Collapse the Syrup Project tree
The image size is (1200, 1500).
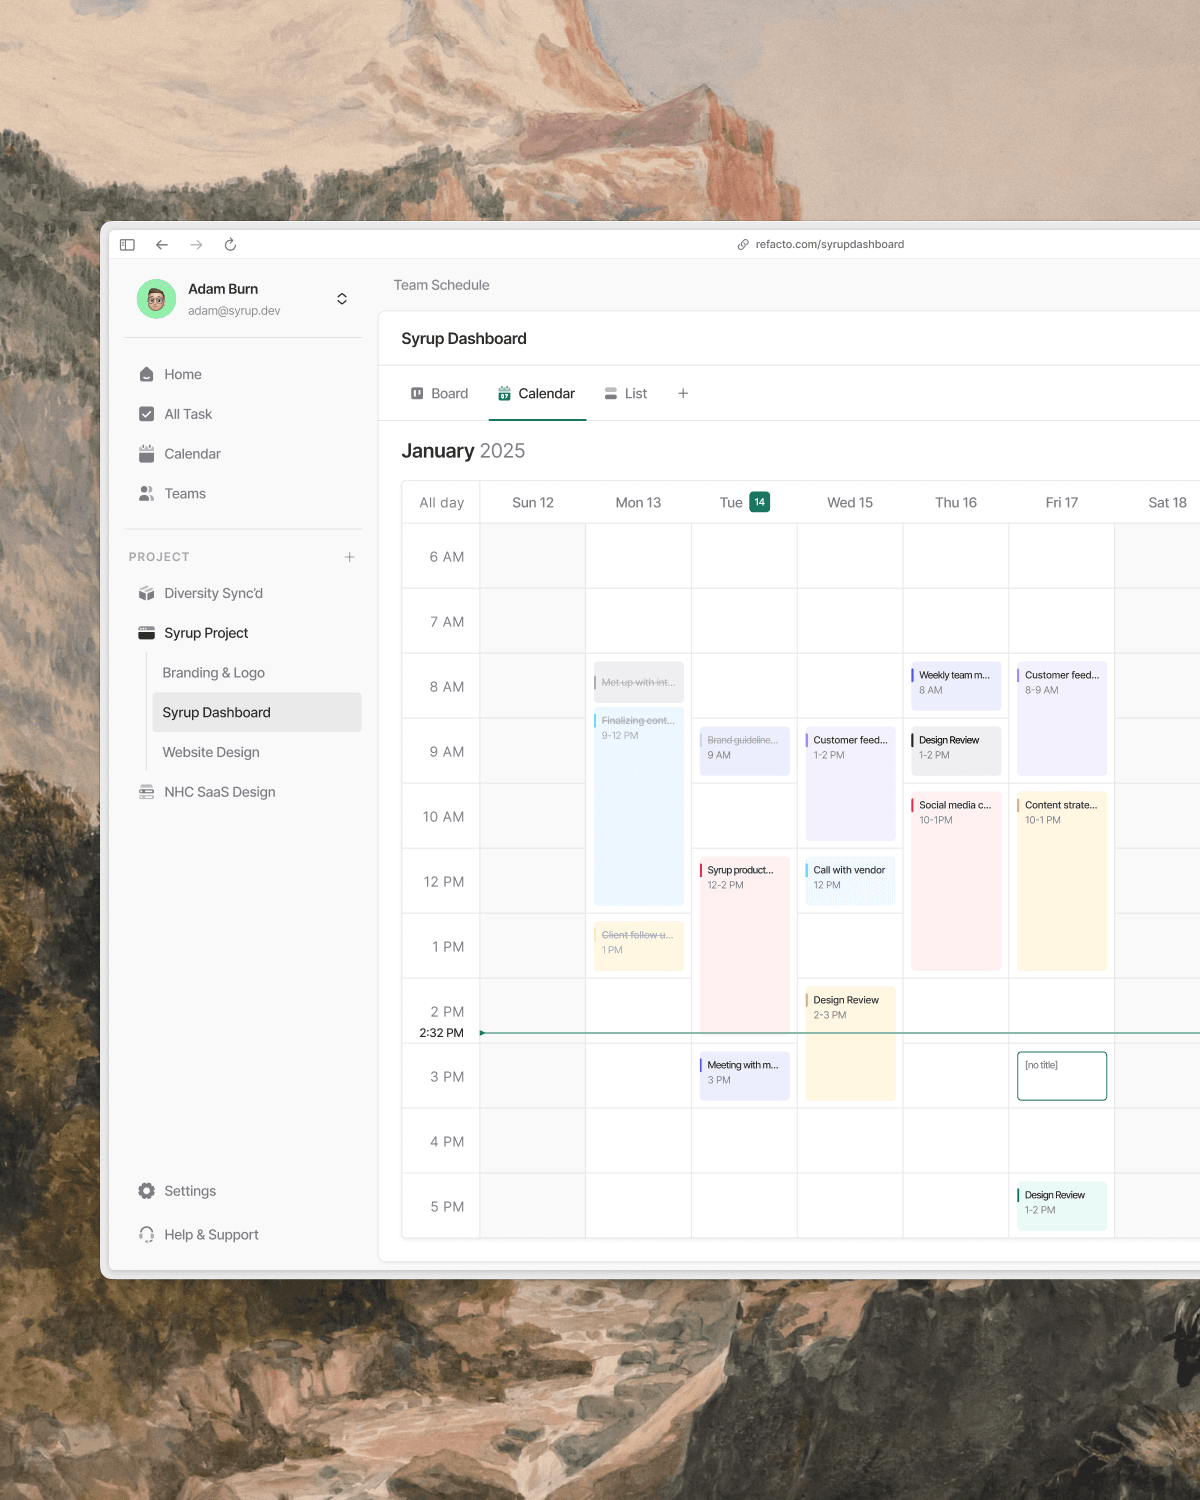point(205,633)
